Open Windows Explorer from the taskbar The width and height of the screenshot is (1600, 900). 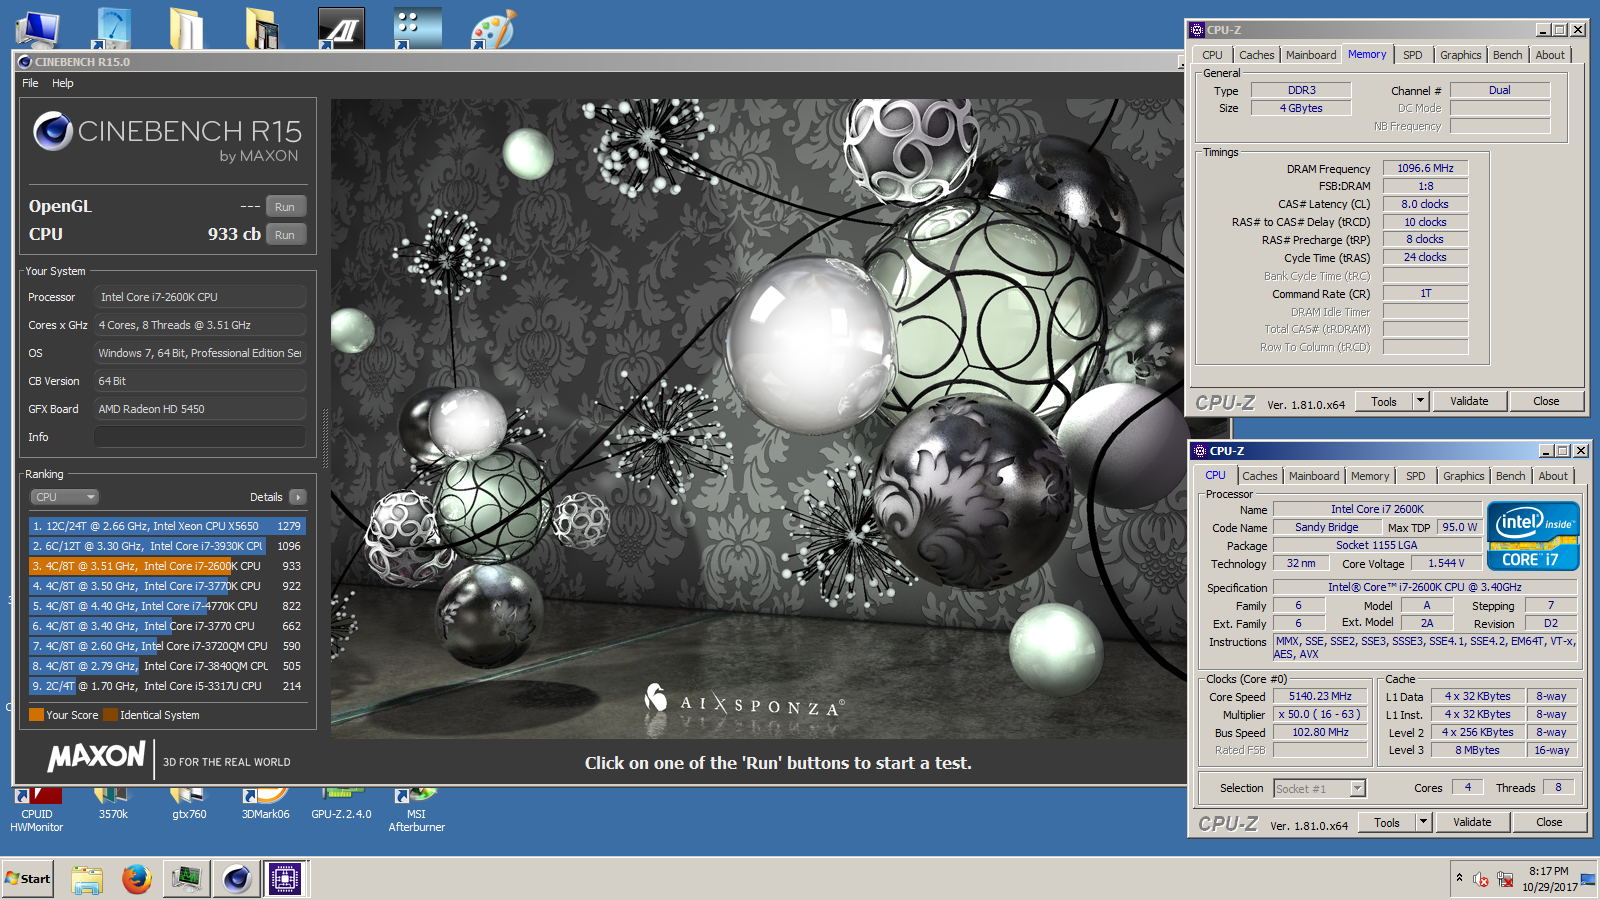coord(87,879)
